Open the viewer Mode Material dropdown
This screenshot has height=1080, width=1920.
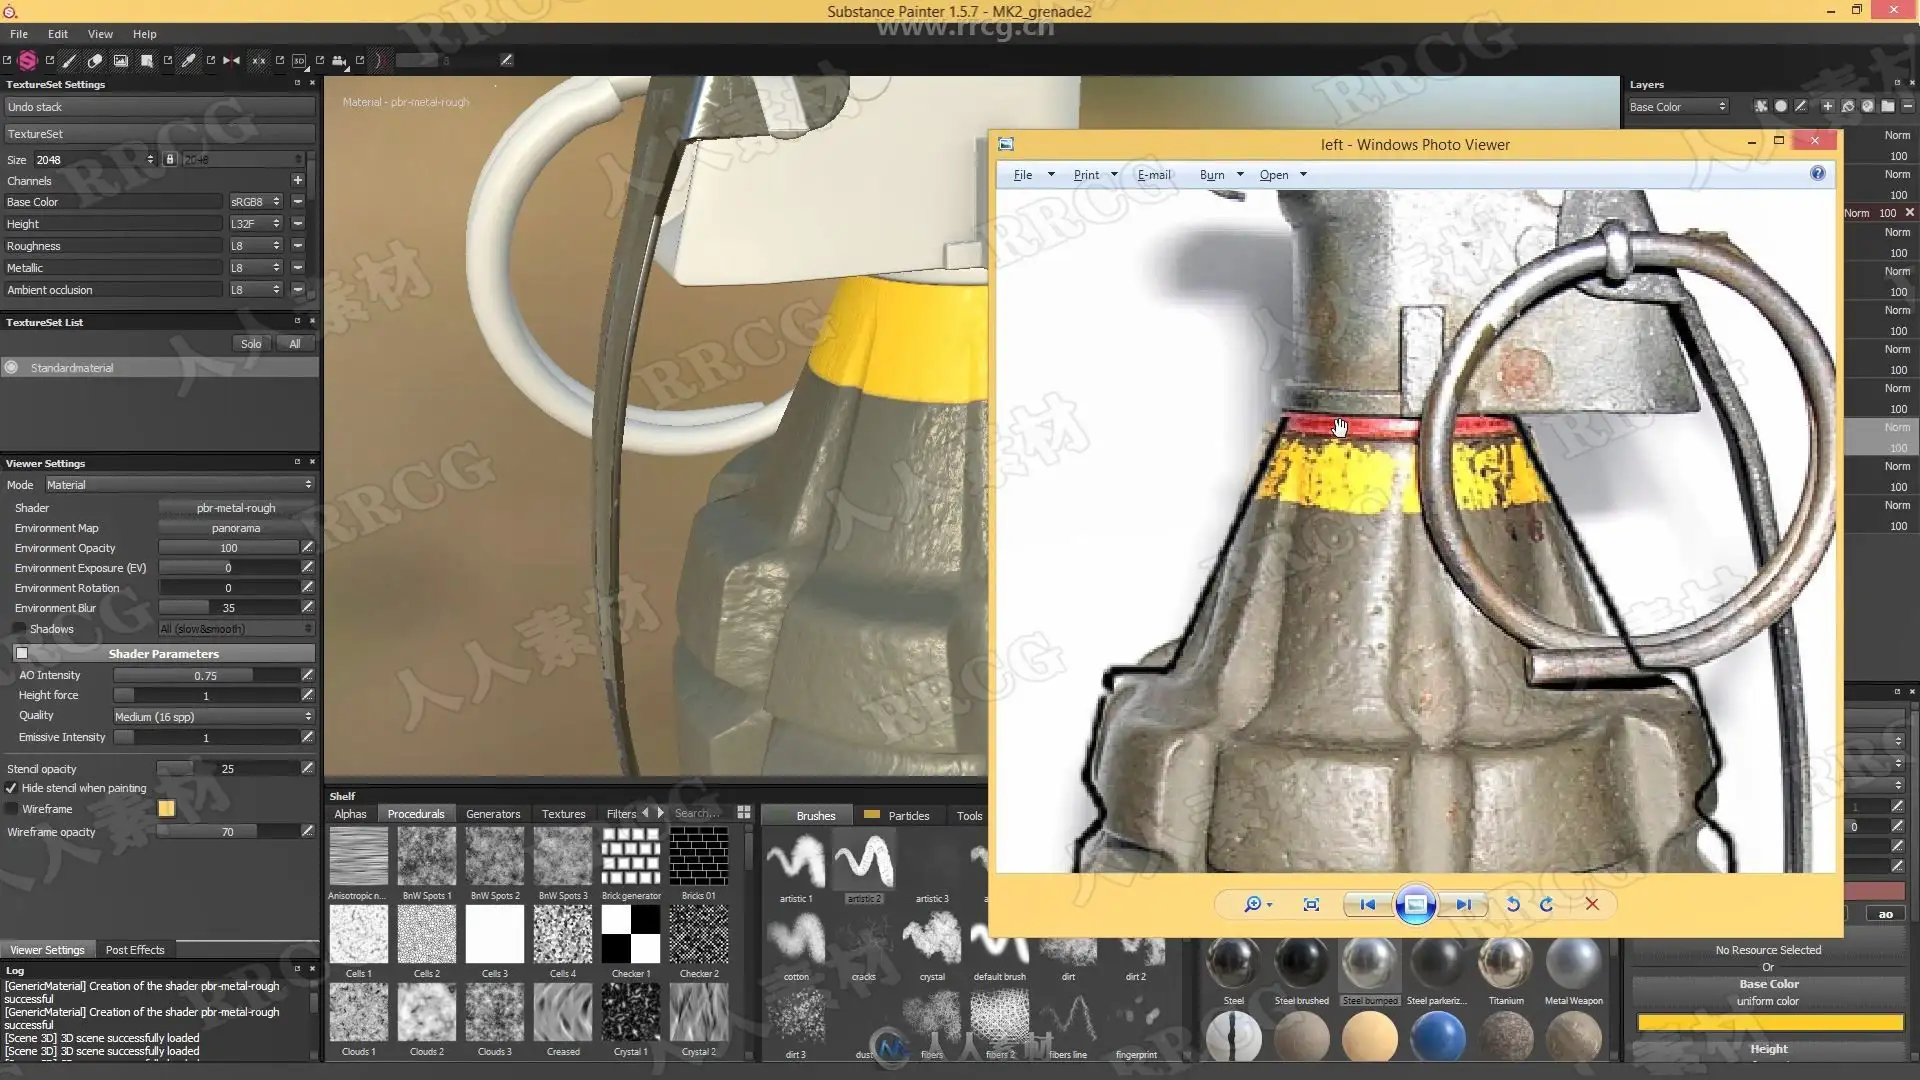point(179,485)
